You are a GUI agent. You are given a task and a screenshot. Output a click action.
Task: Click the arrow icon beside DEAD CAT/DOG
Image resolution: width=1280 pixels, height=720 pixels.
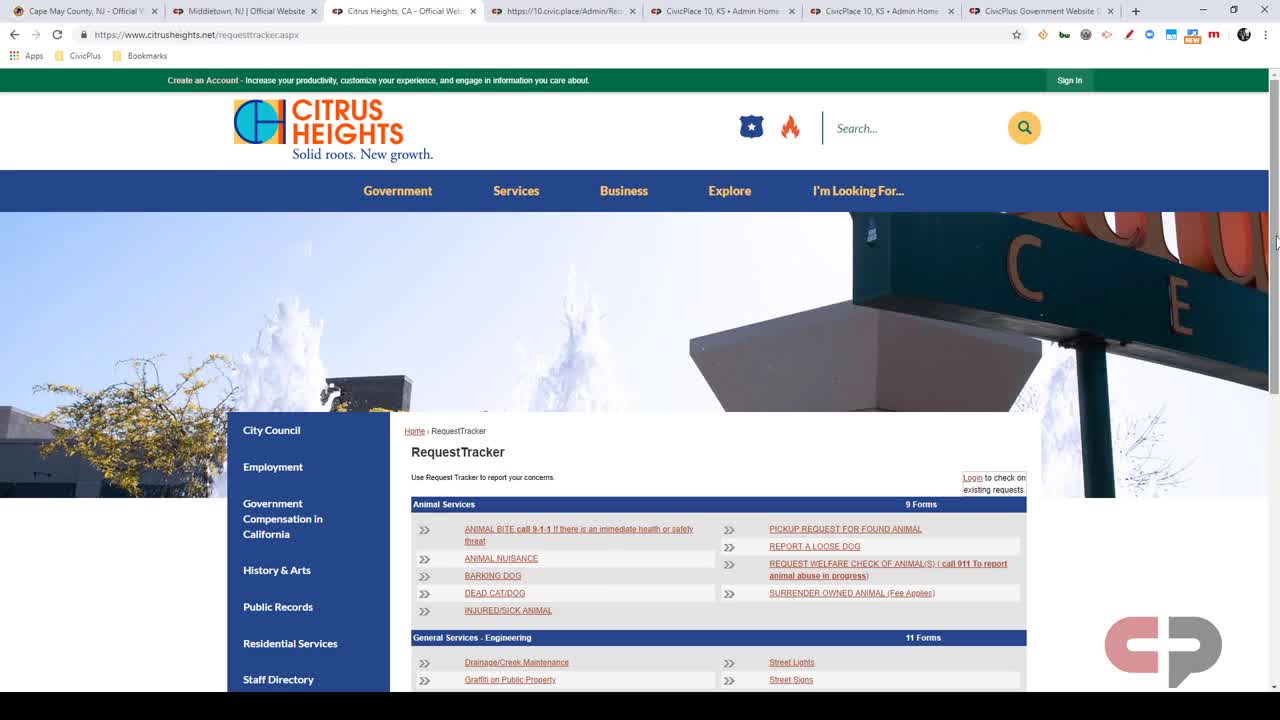click(x=424, y=594)
